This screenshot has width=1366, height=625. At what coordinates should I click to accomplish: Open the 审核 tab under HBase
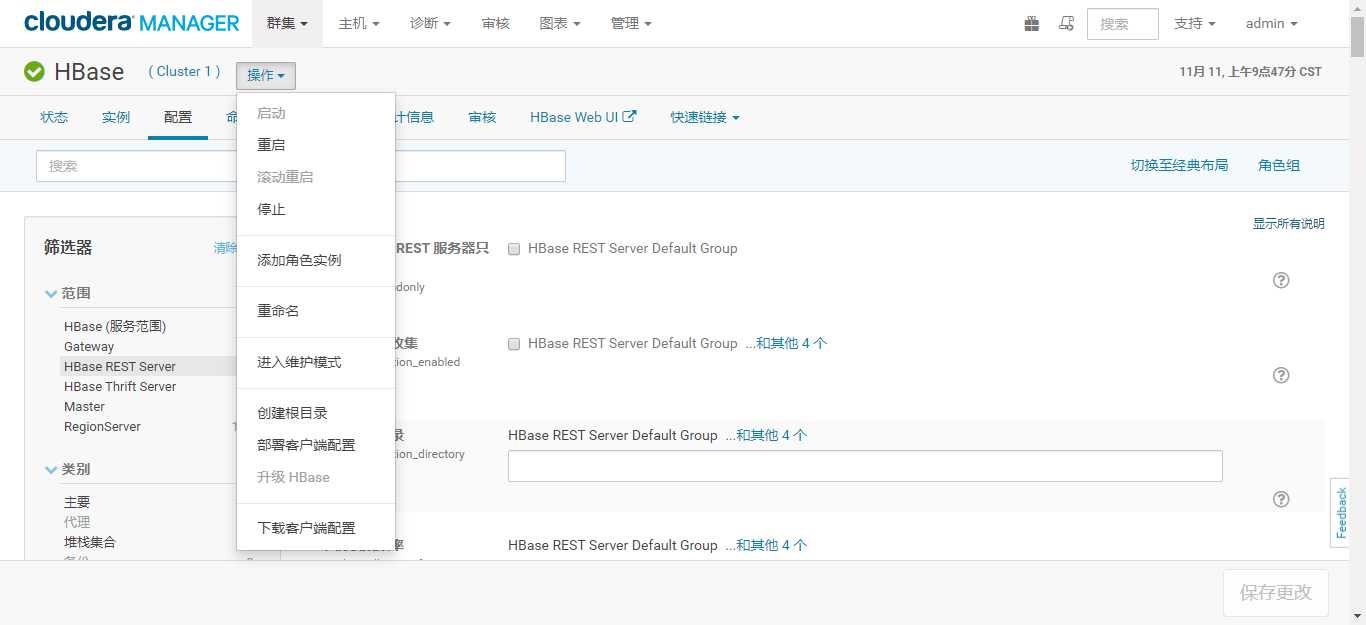click(x=482, y=117)
